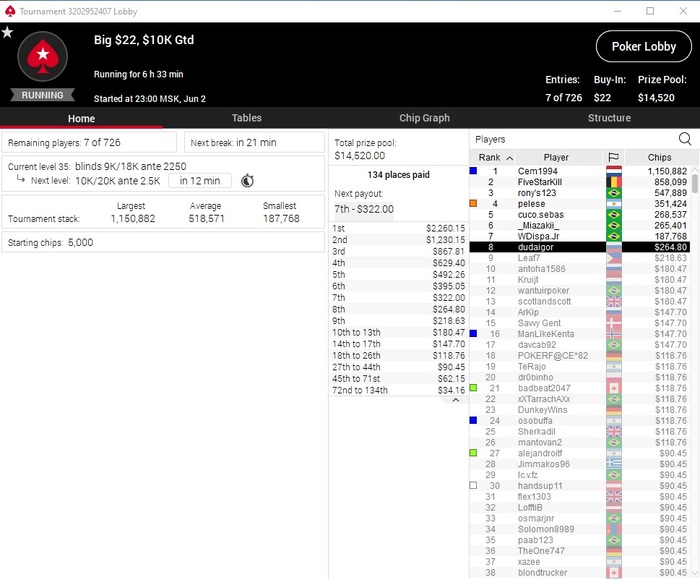Sort players by the Rank column header

click(x=492, y=157)
